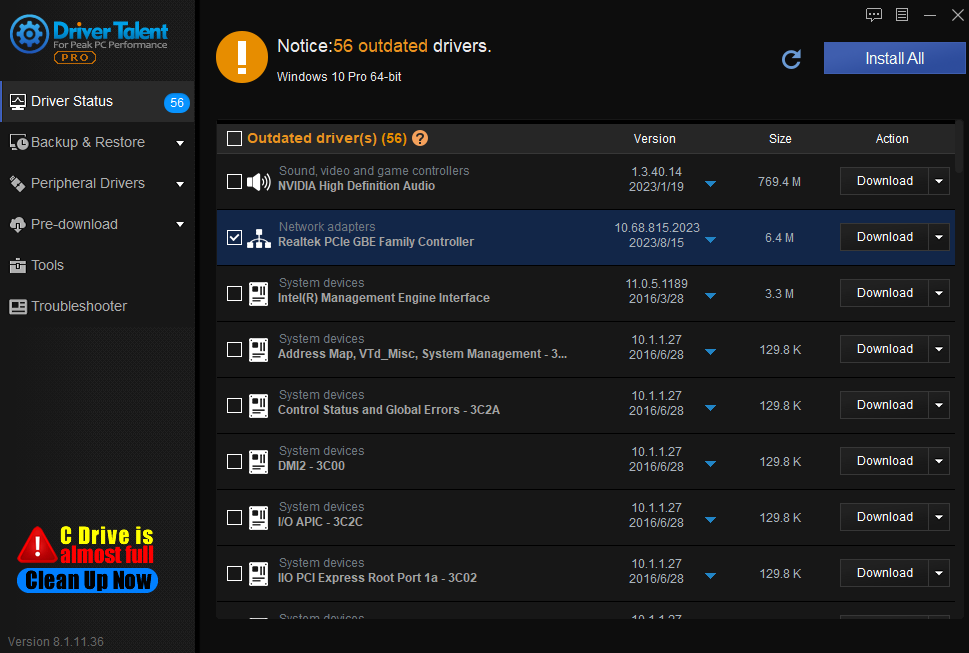
Task: Click the refresh scan icon
Action: [x=791, y=59]
